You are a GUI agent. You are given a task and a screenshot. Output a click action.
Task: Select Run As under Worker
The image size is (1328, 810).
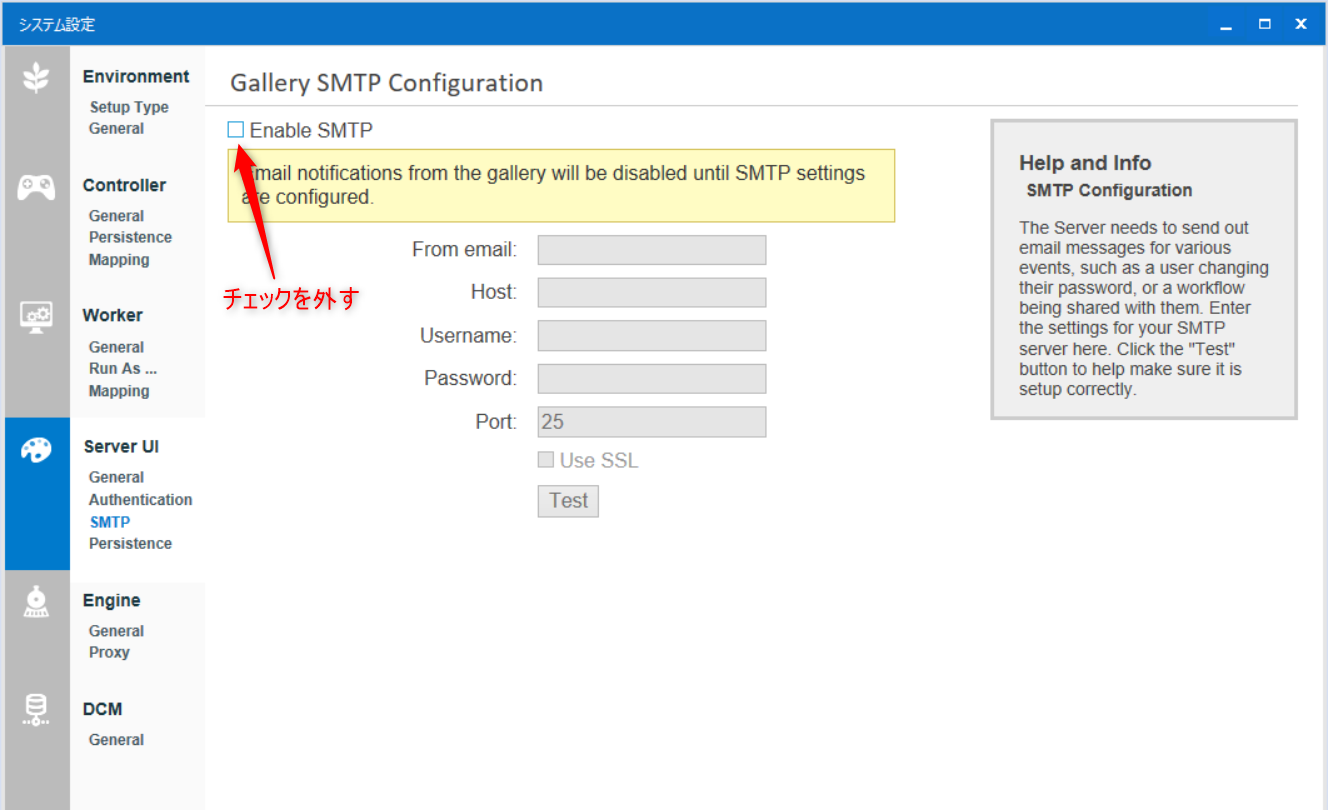tap(123, 368)
